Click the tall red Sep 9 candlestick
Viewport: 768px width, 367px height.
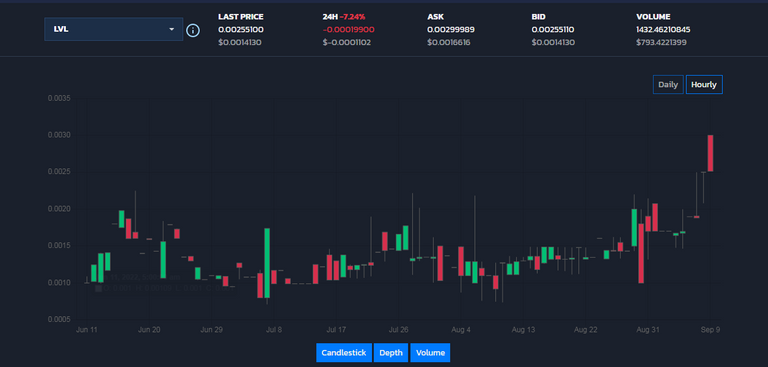710,153
